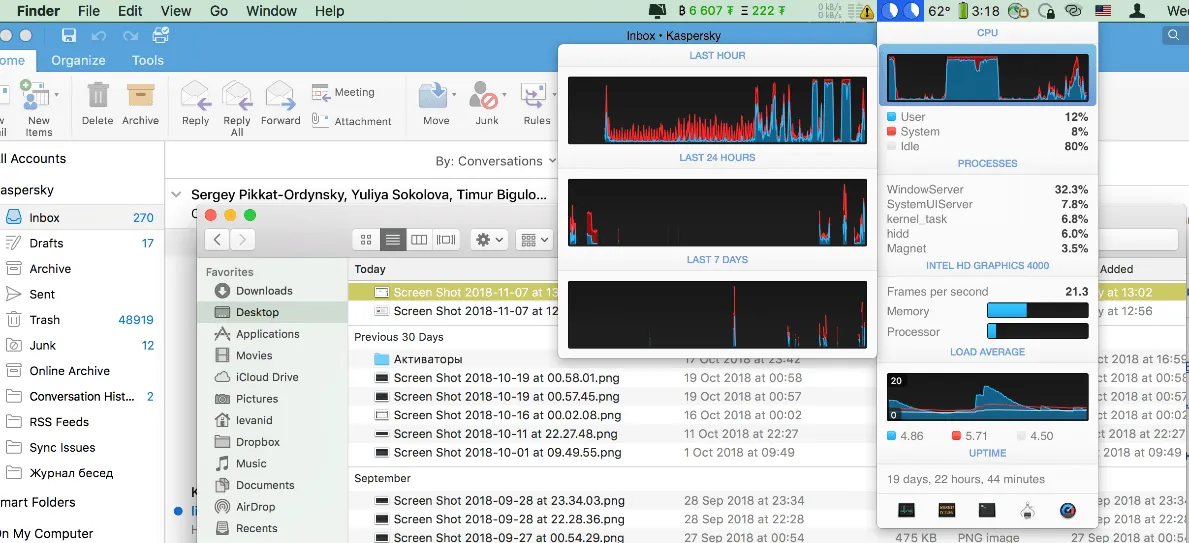Screen dimensions: 1189x543
Task: Go forward in the Finder window
Action: tap(242, 240)
